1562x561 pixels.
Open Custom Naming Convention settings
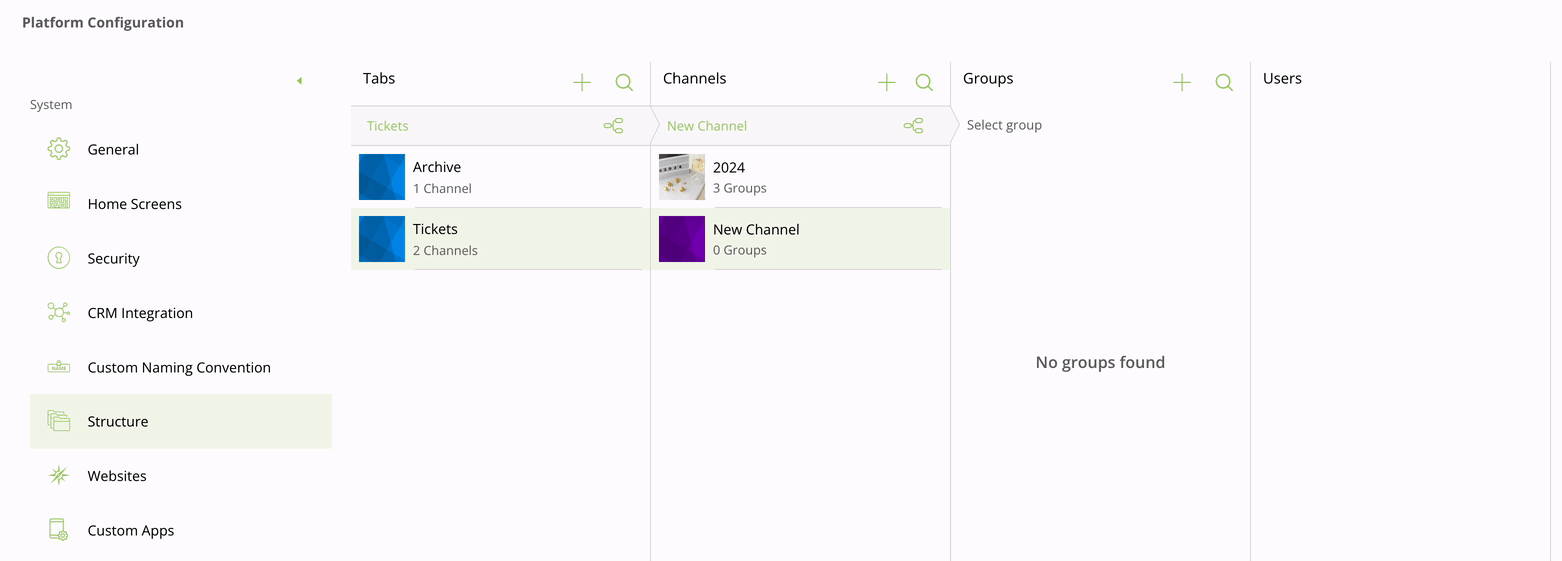[179, 368]
